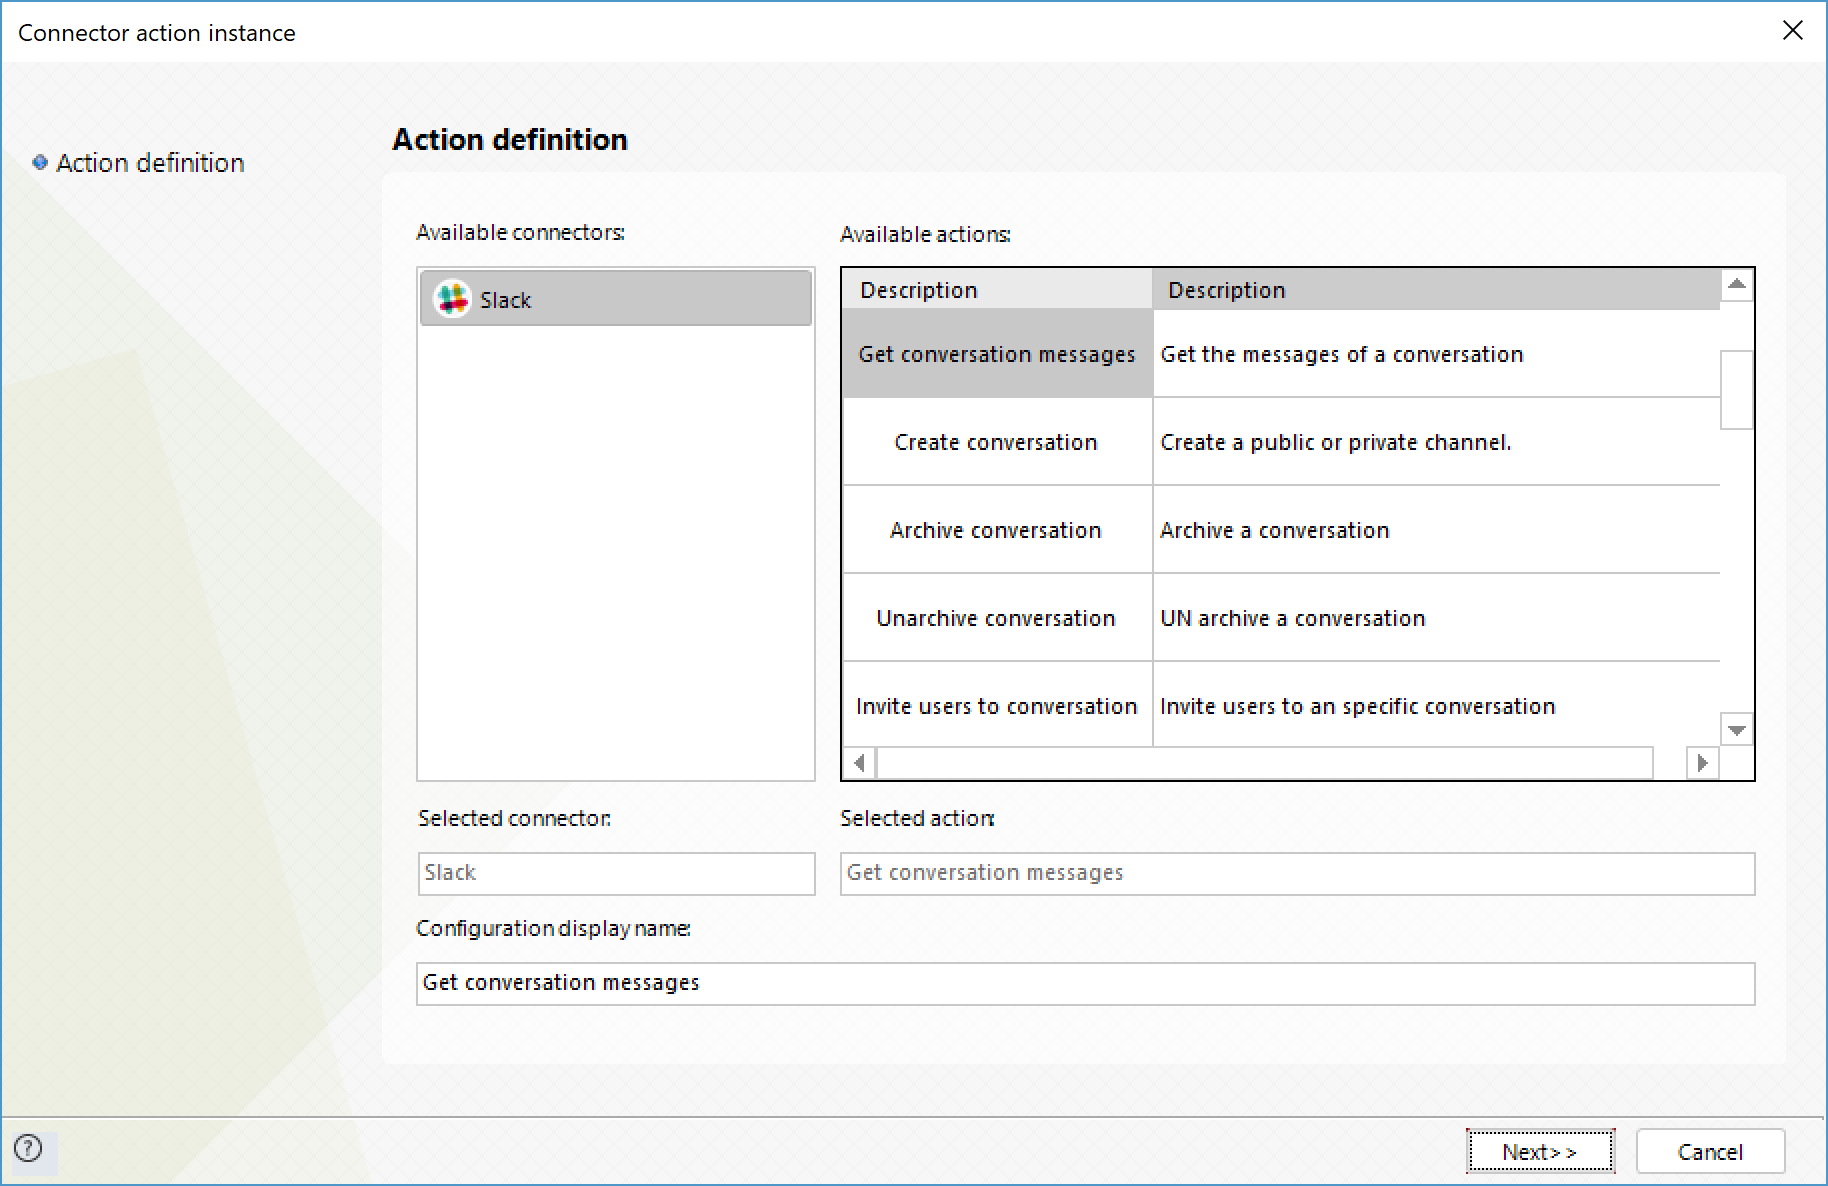Click the horizontal scroll right arrow
The image size is (1828, 1186).
1702,763
